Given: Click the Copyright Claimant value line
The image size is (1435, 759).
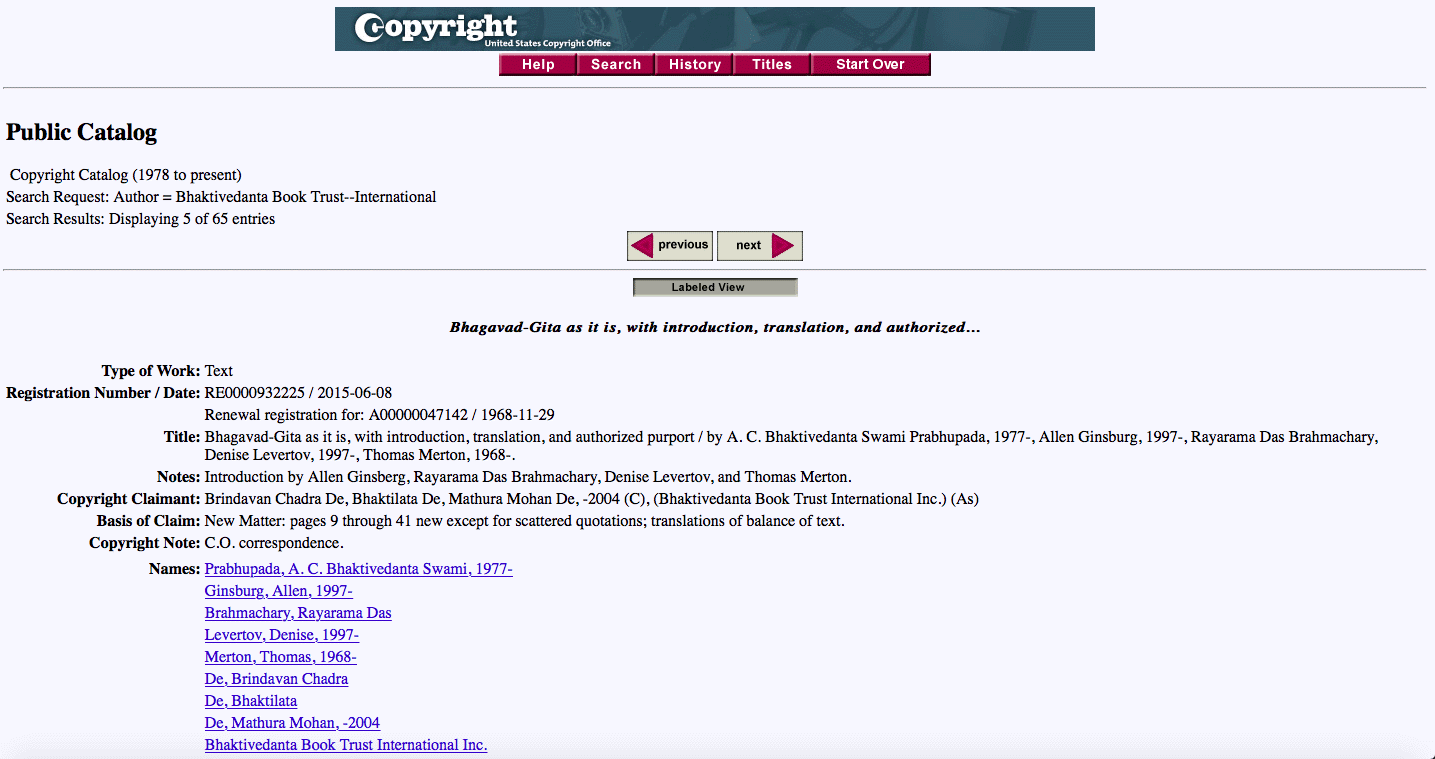Looking at the screenshot, I should pos(592,499).
